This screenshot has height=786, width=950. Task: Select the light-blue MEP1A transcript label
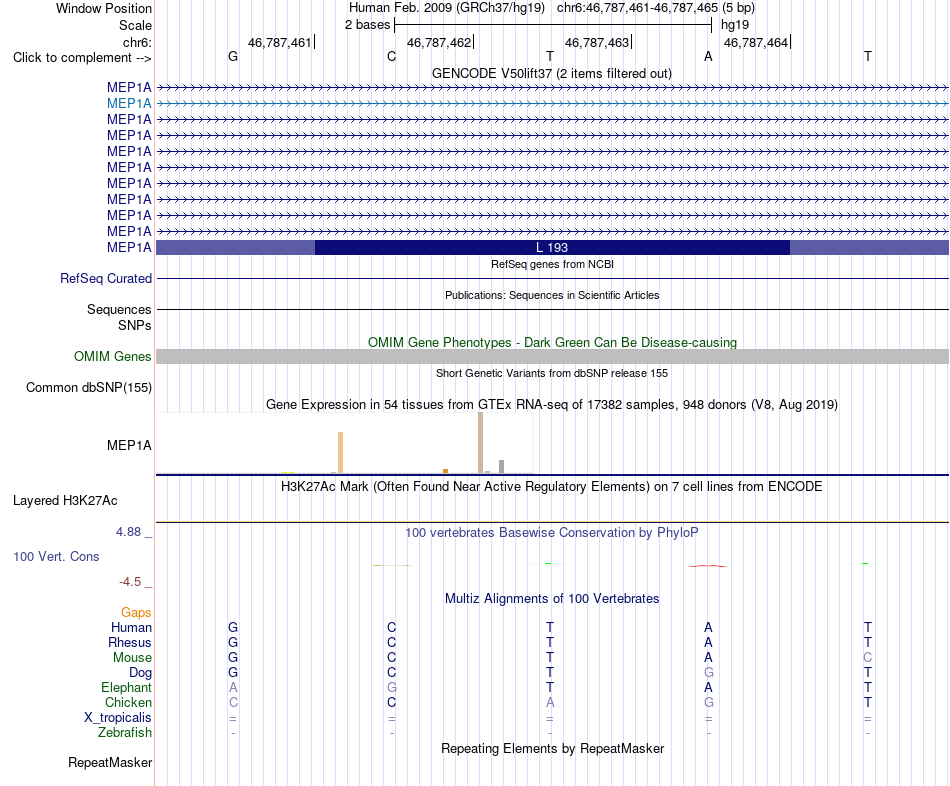(129, 104)
